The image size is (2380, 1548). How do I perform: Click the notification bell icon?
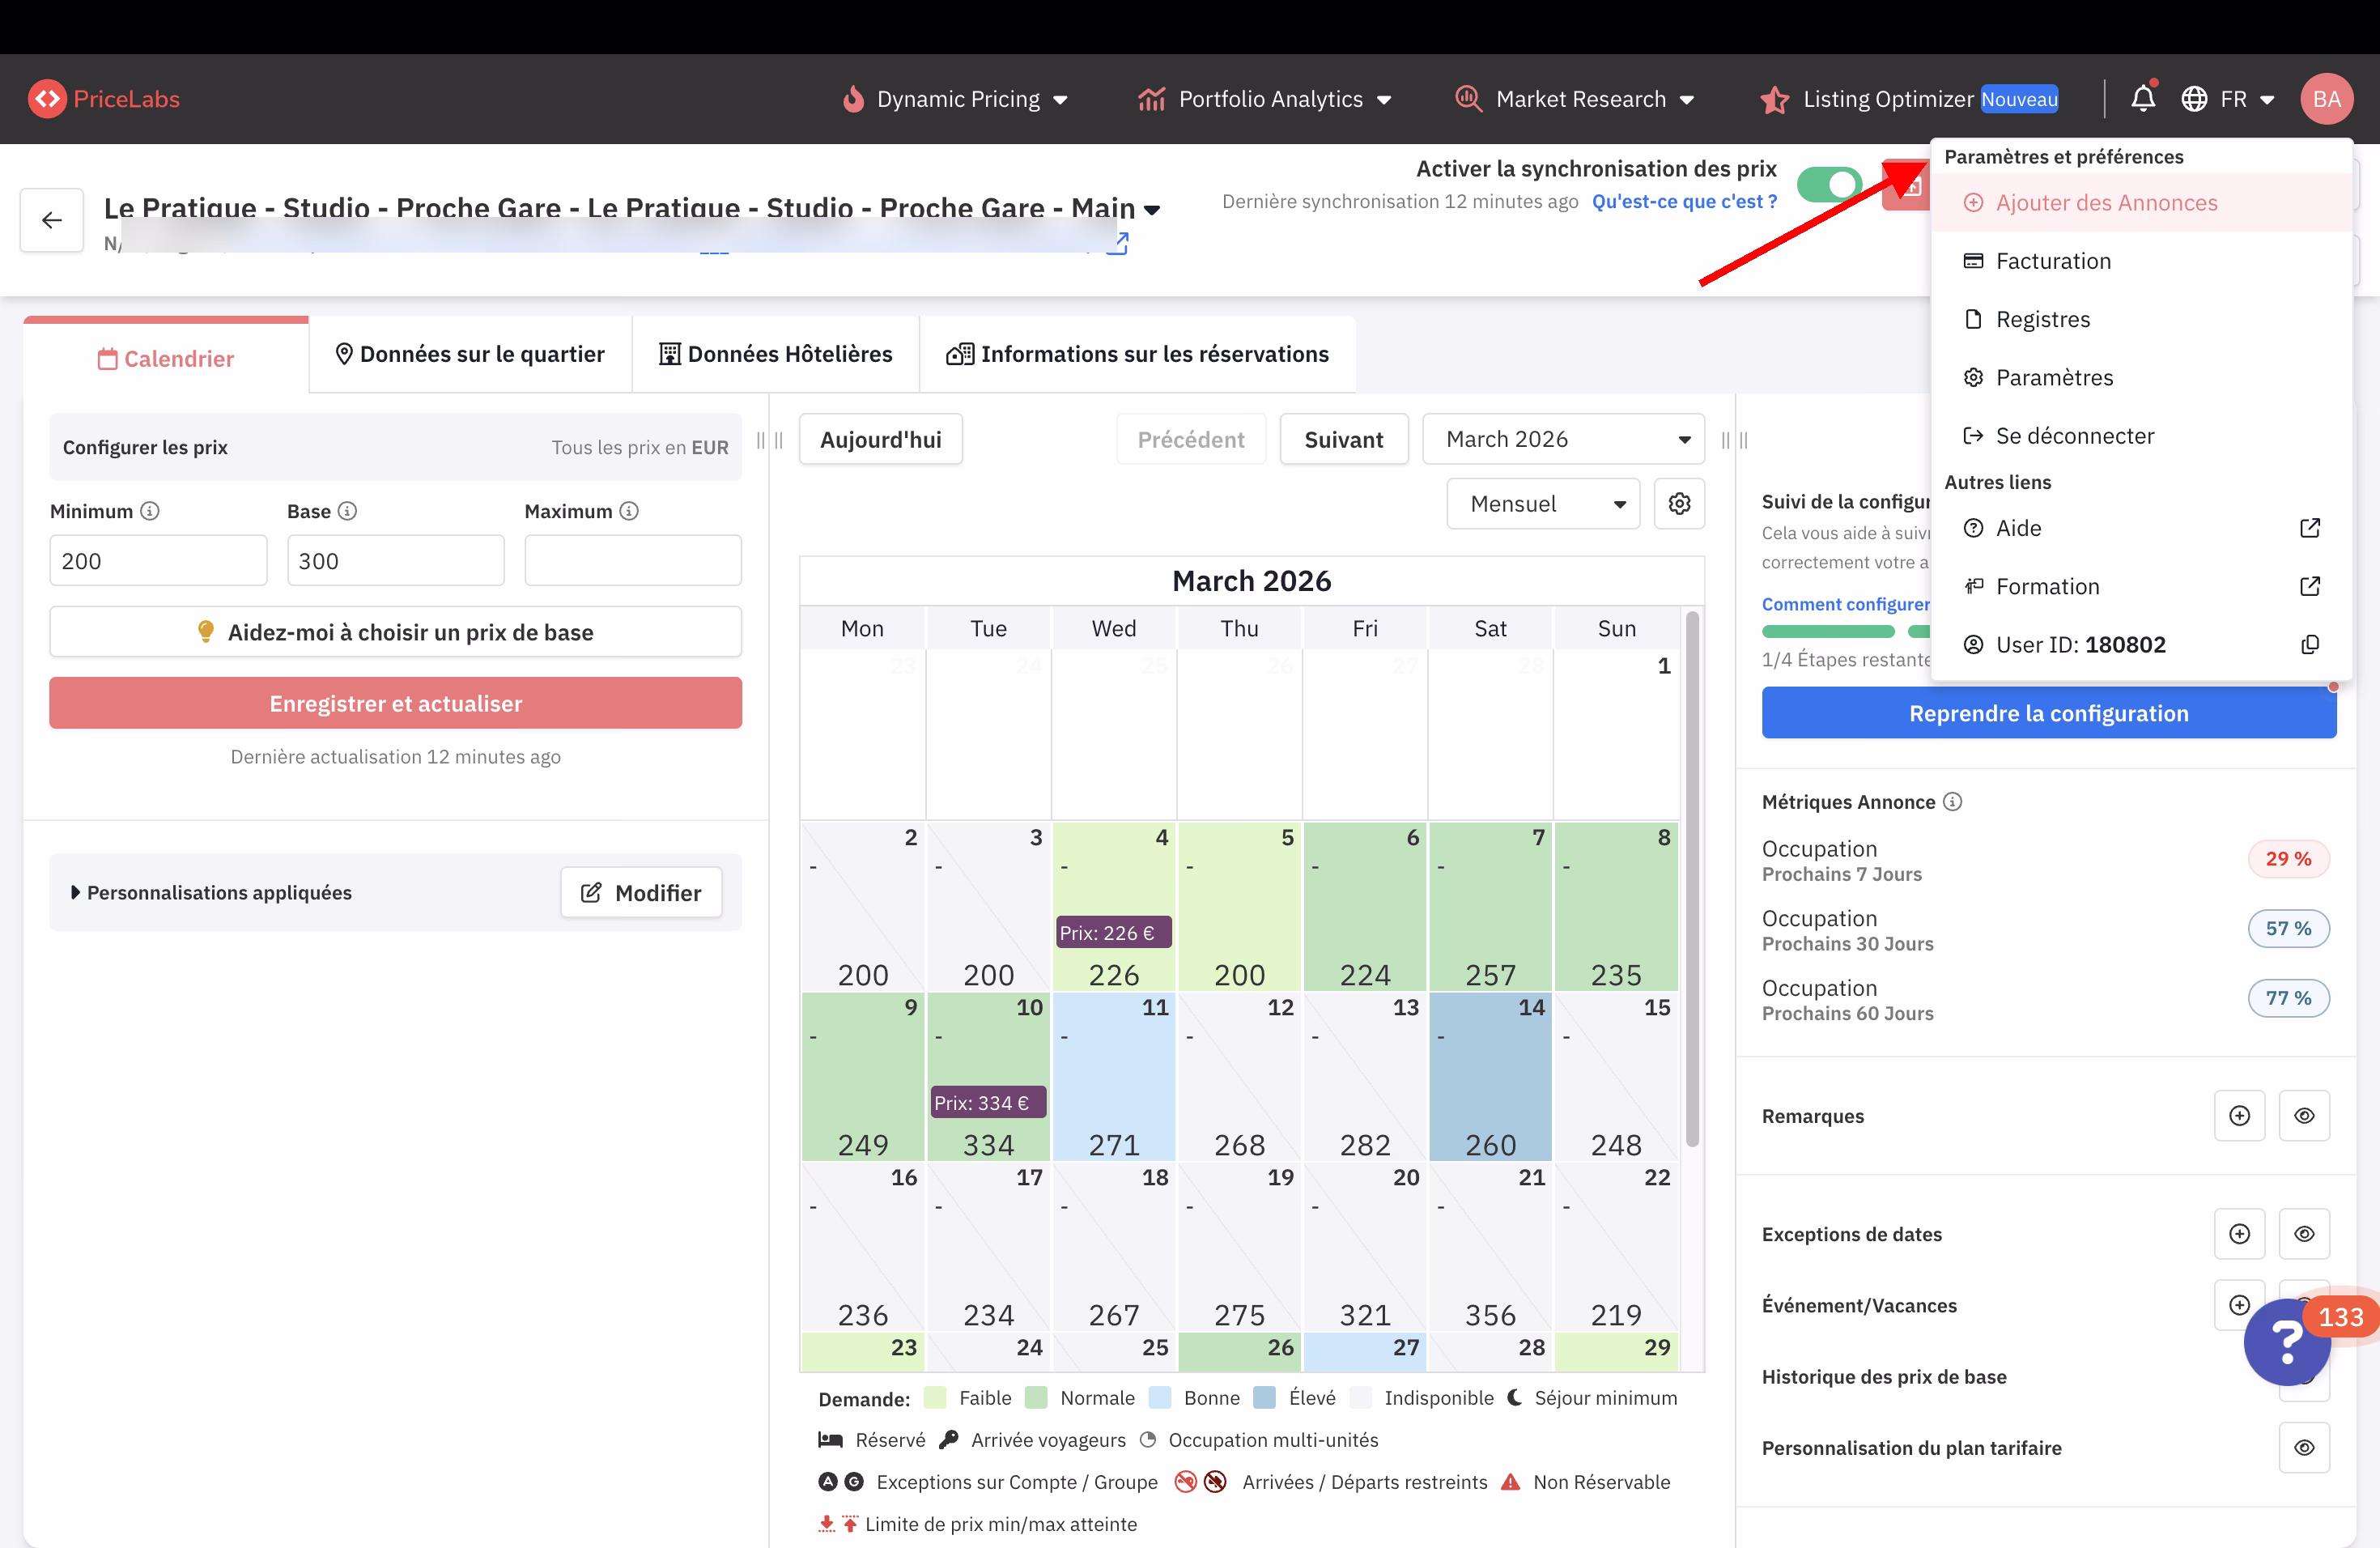2142,99
